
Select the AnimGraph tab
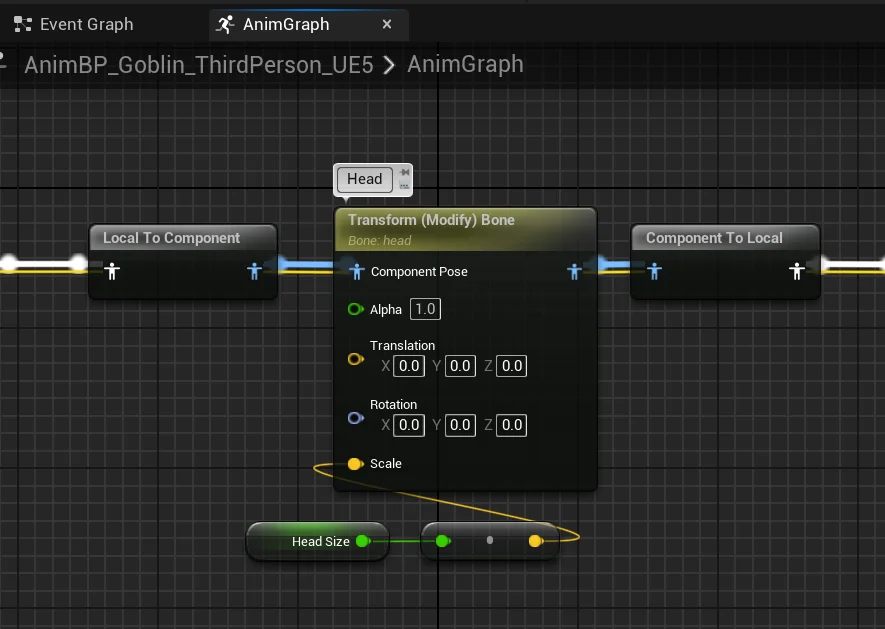[x=286, y=24]
